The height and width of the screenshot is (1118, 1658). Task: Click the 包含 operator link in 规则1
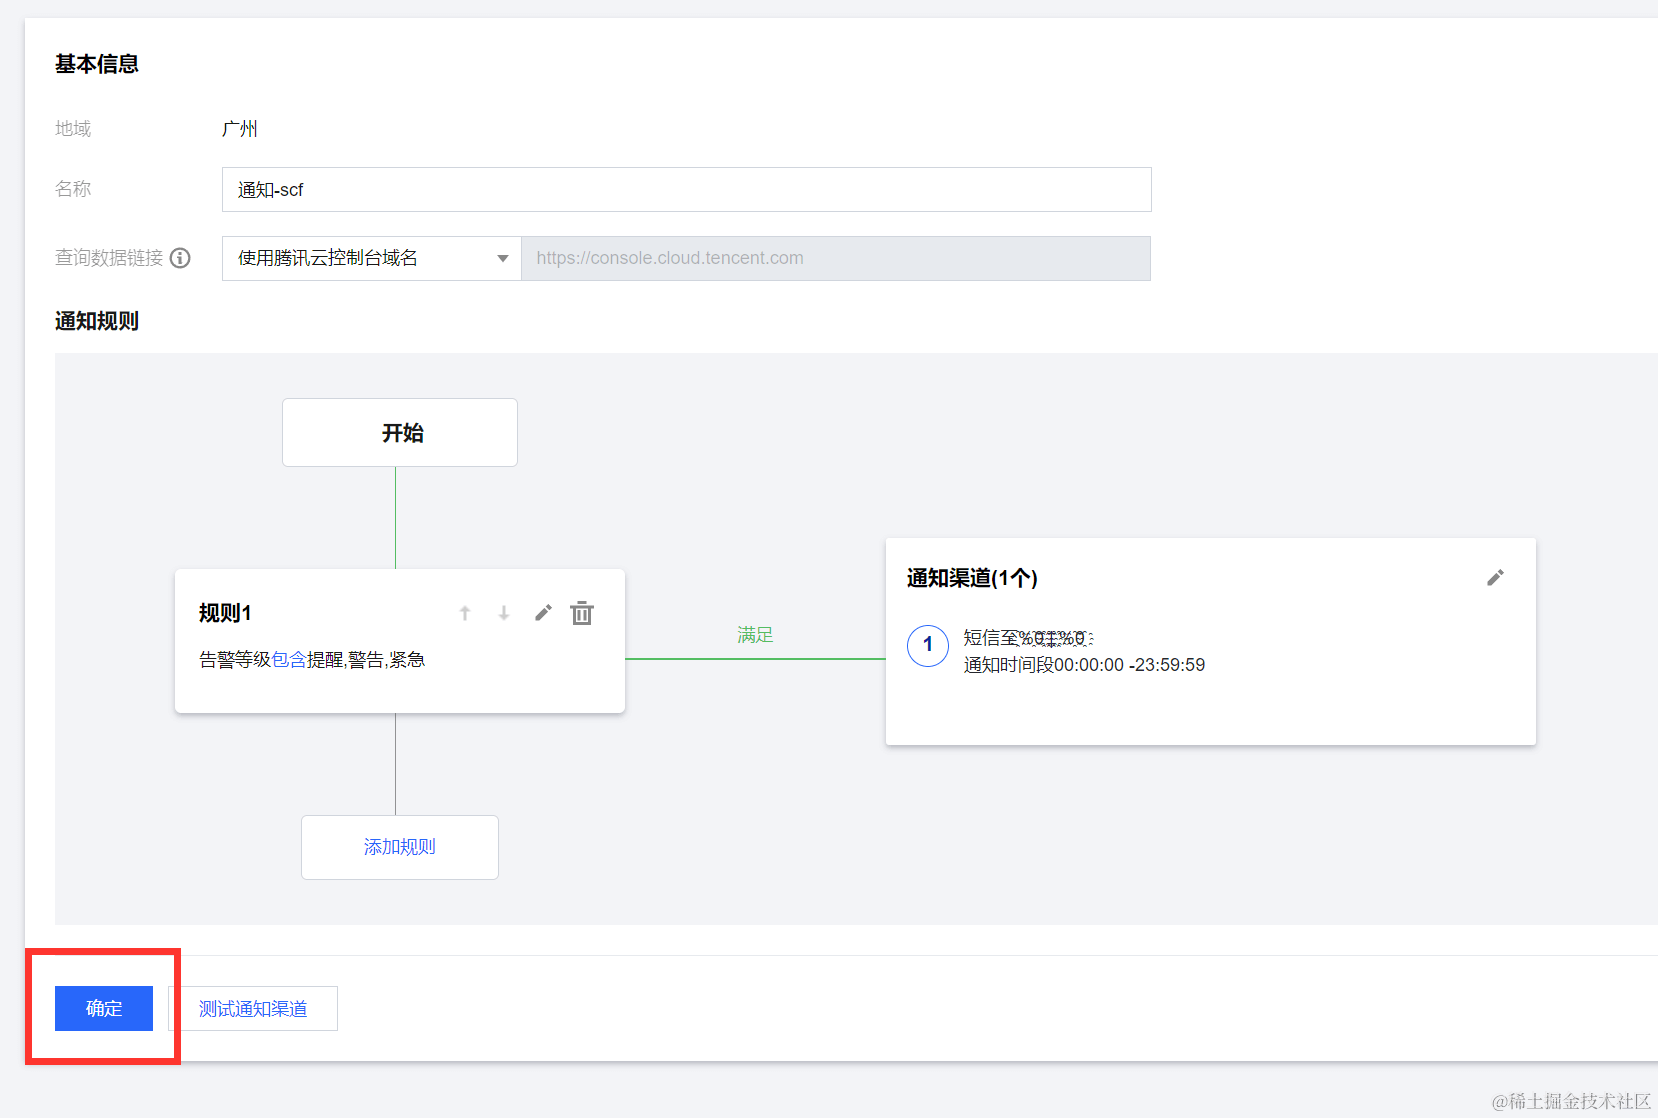click(289, 660)
